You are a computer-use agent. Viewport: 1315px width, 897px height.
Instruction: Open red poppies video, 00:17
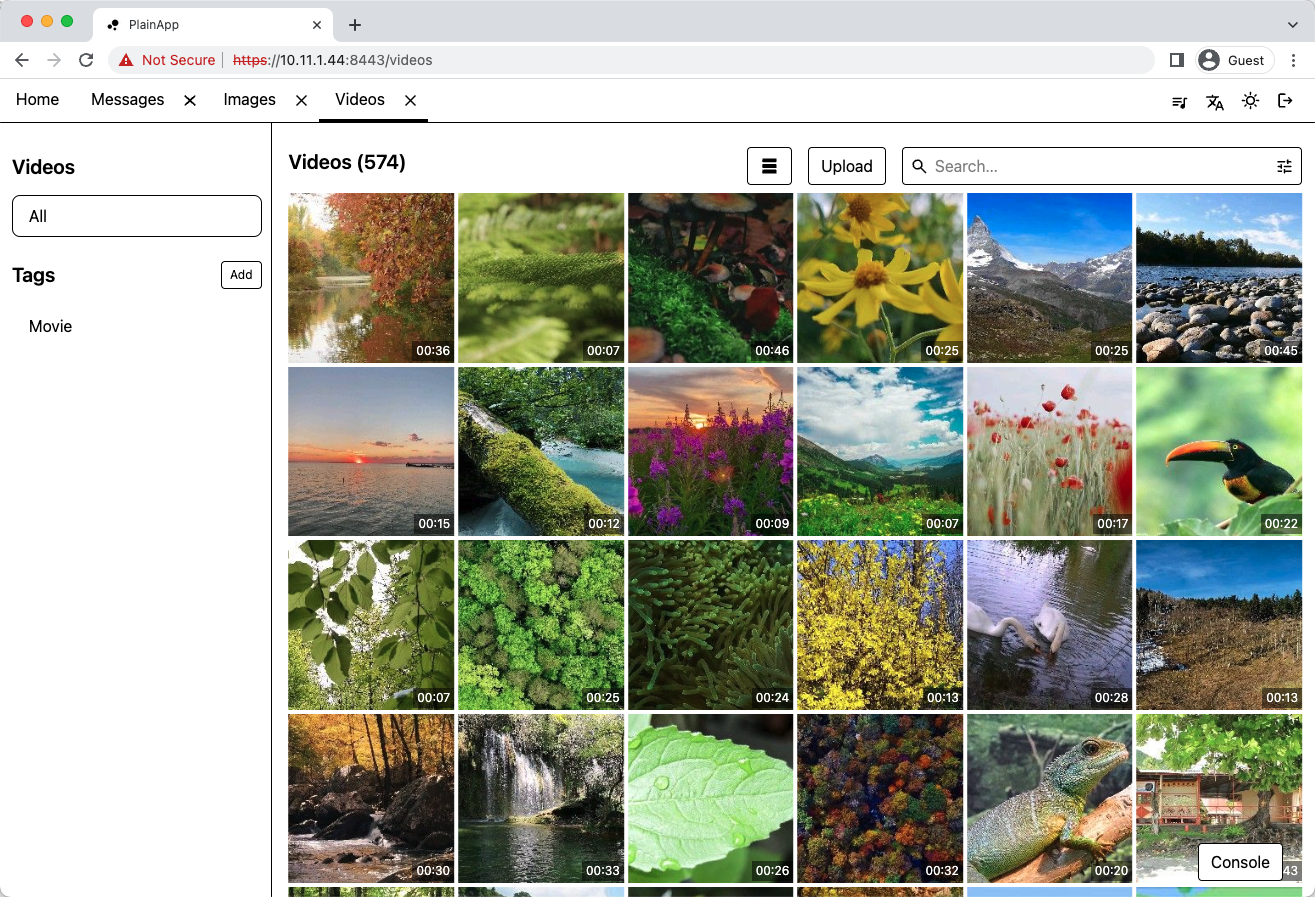pos(1050,451)
